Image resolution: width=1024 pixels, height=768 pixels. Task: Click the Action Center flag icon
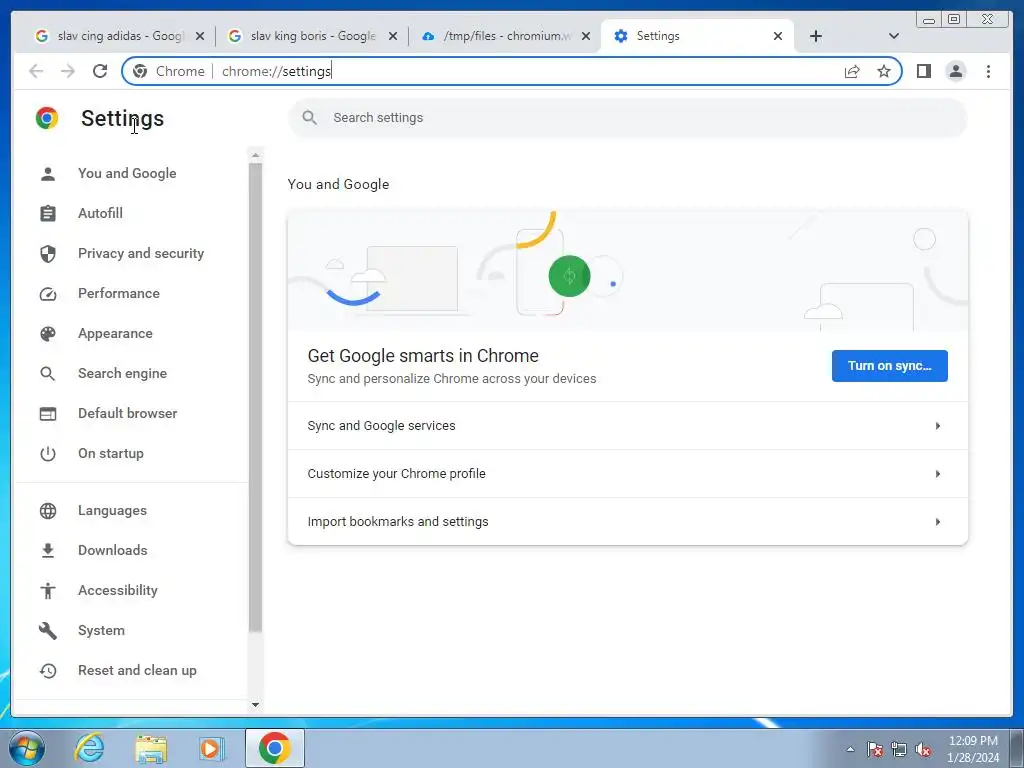874,750
